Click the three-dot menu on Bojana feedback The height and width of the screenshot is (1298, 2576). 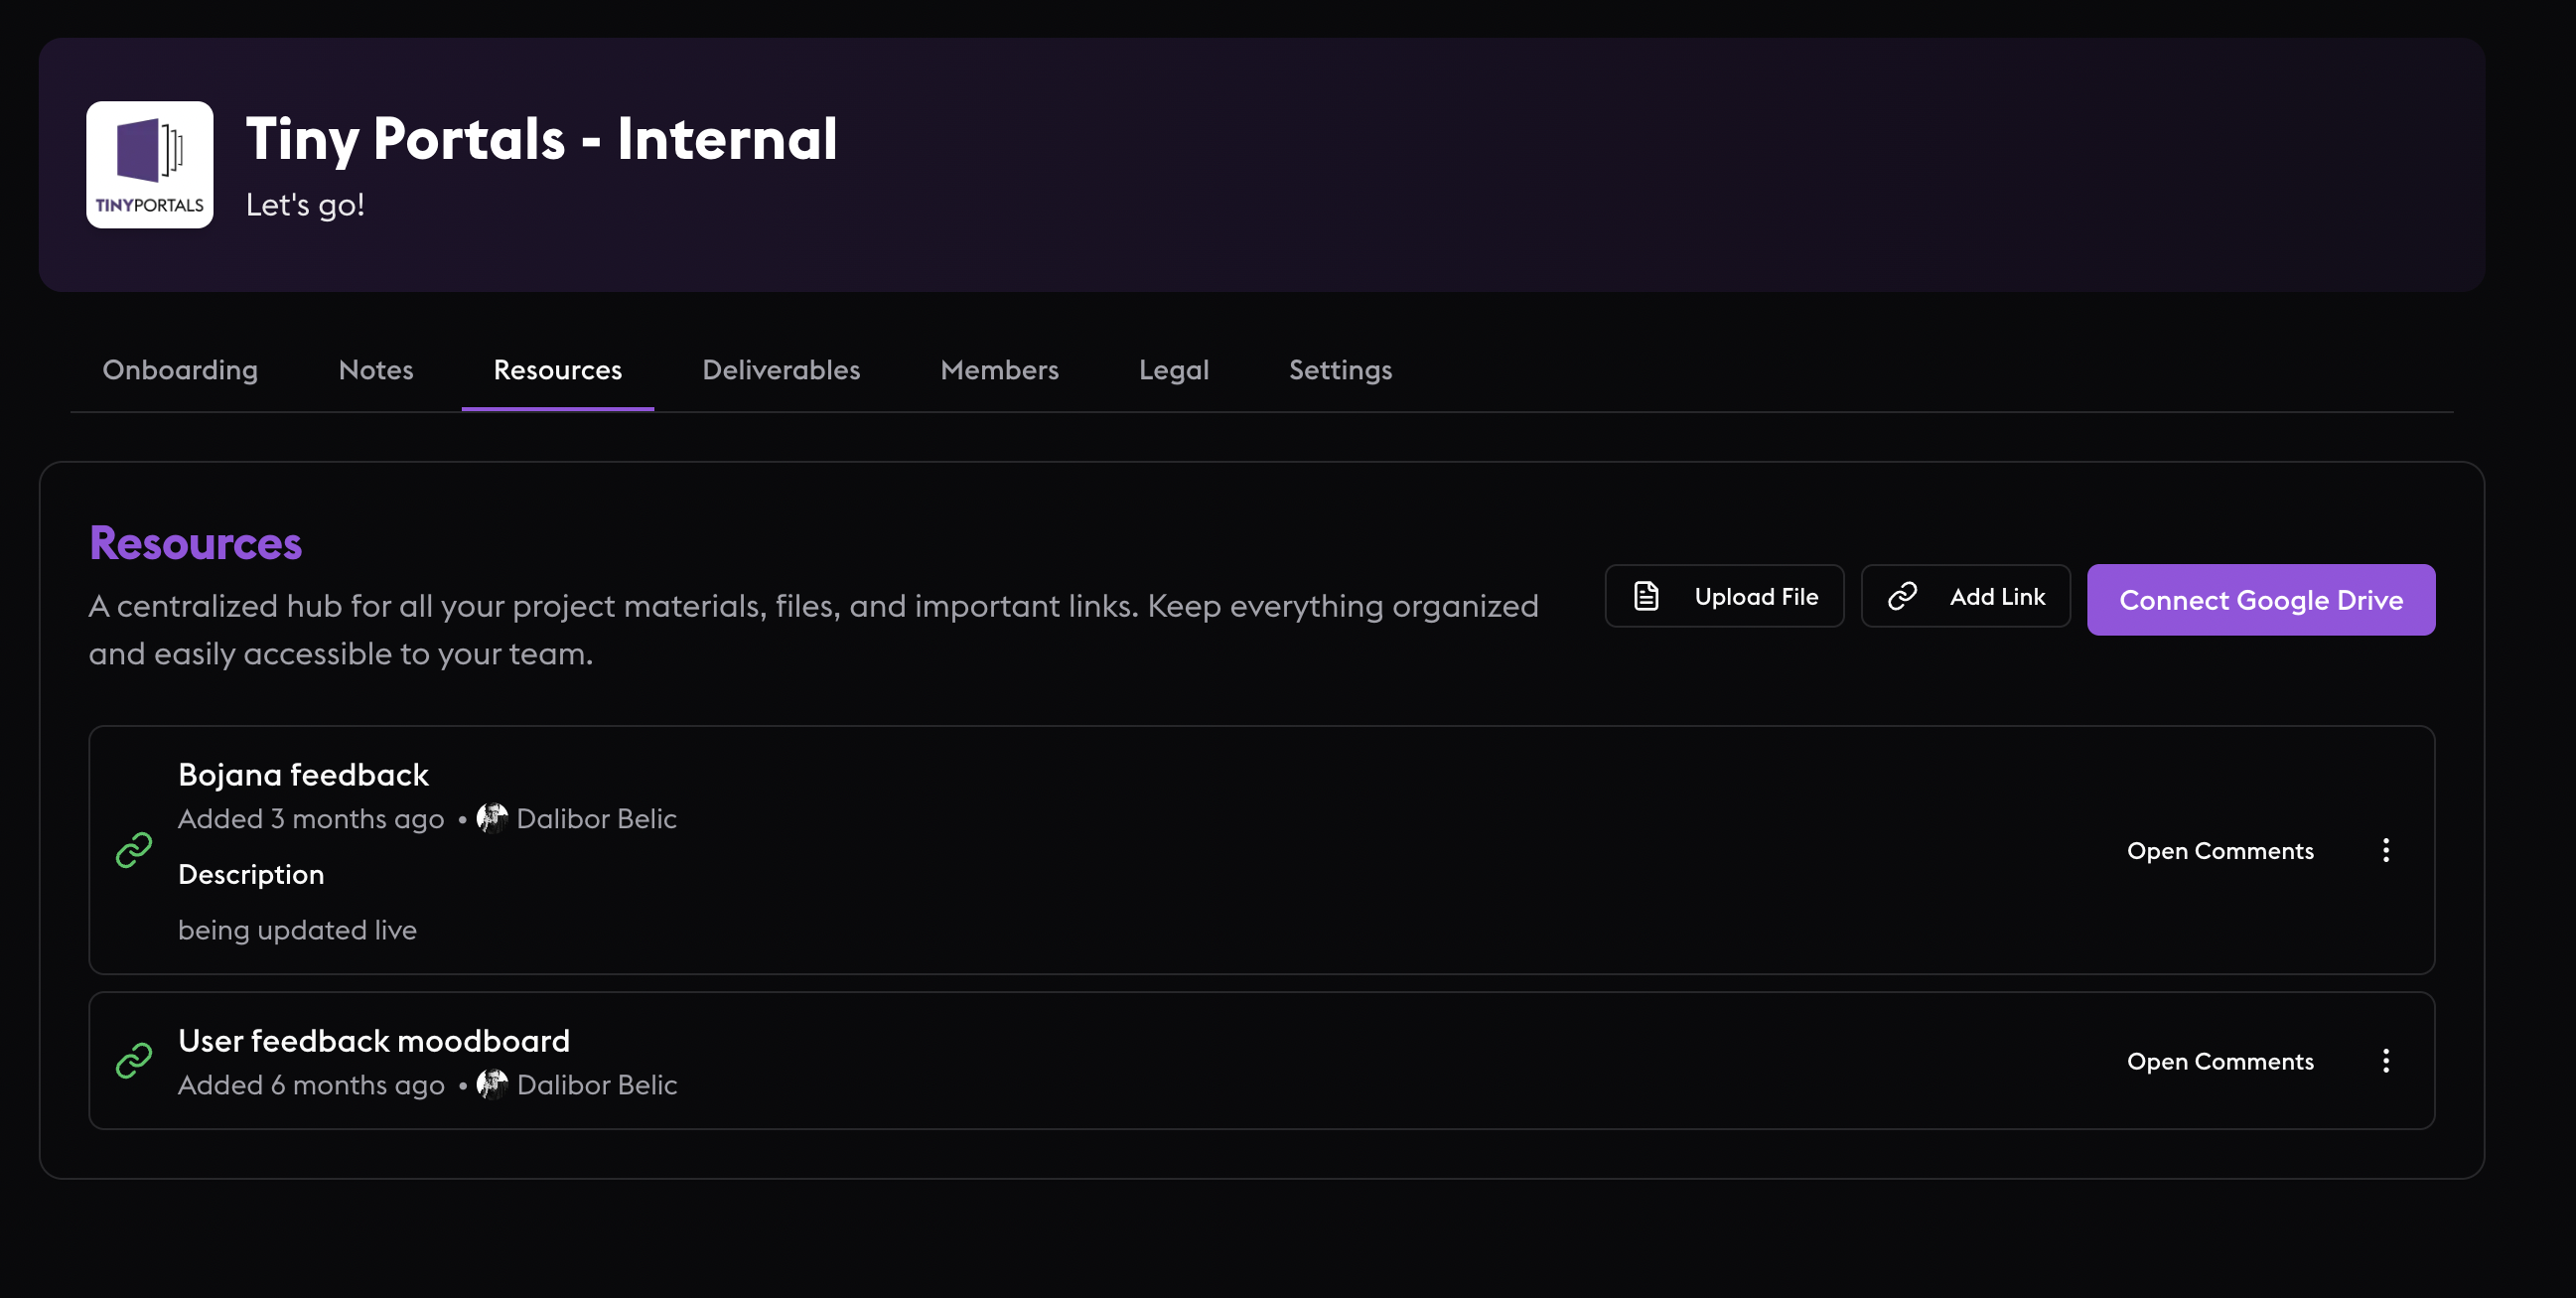point(2387,850)
